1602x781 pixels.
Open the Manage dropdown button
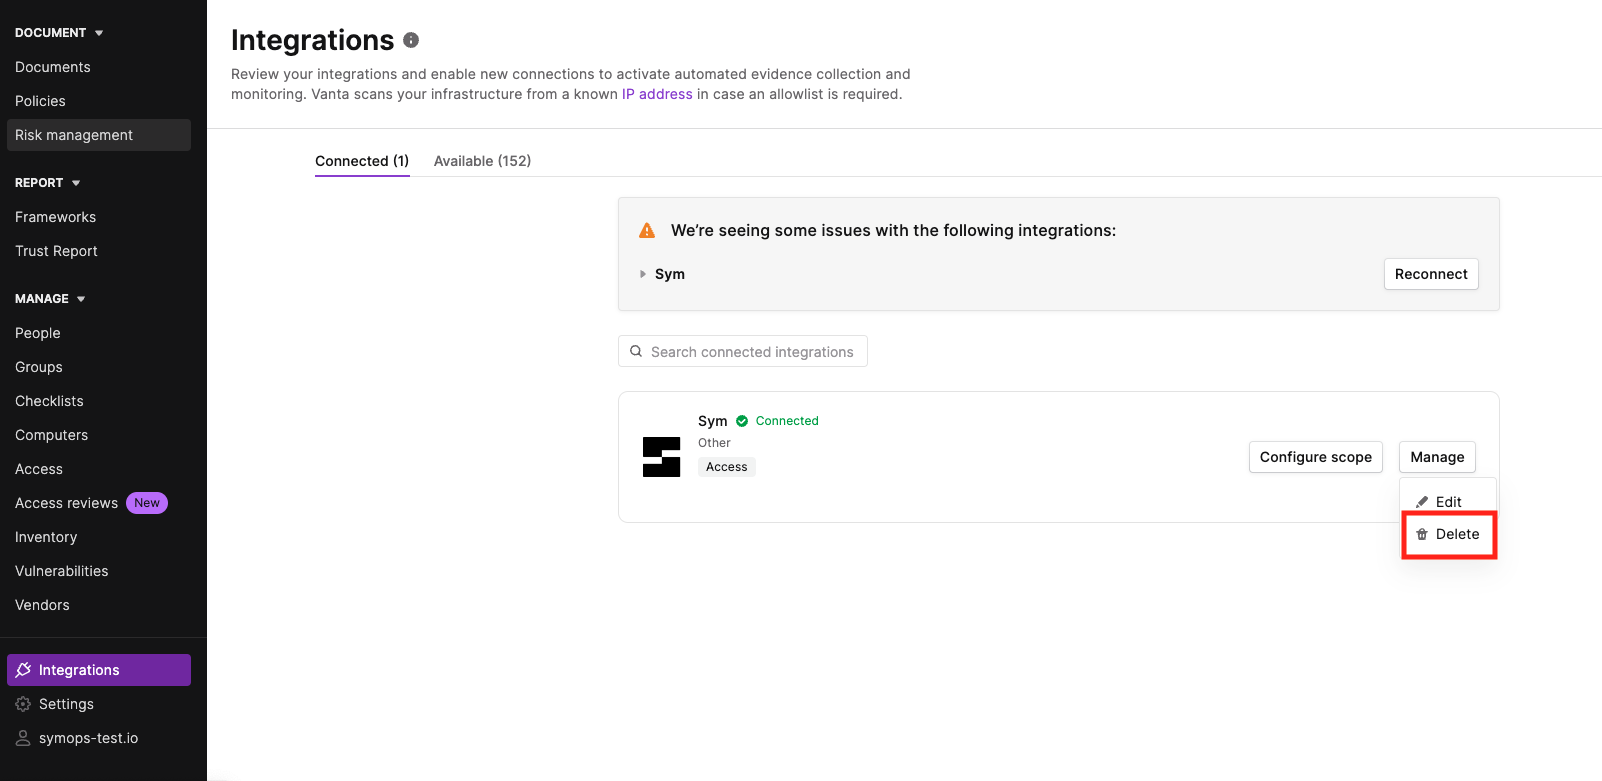[1437, 457]
